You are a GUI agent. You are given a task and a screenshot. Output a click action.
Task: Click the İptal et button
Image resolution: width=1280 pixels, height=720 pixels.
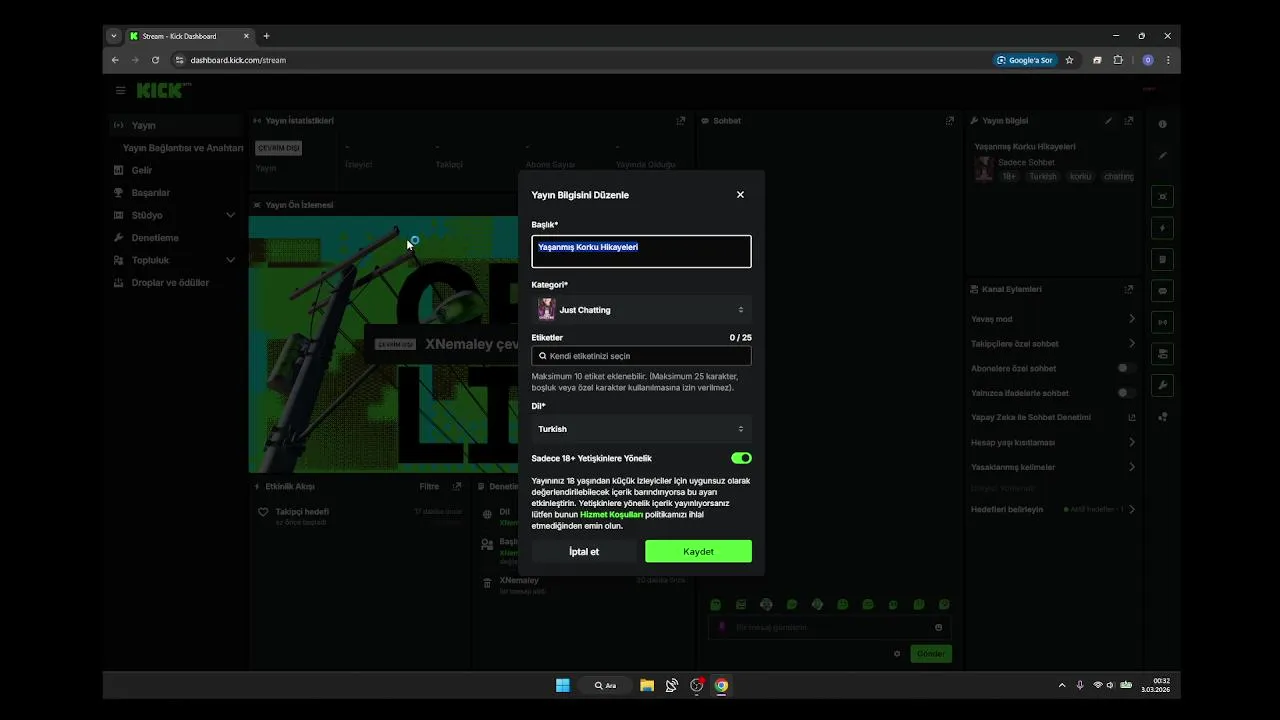point(584,552)
